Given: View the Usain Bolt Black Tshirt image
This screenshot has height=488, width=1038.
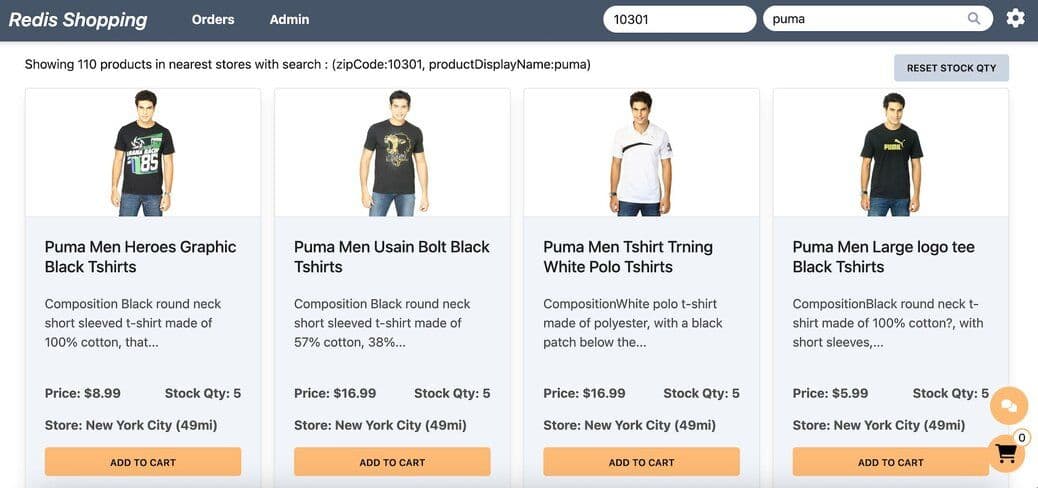Looking at the screenshot, I should click(x=392, y=153).
